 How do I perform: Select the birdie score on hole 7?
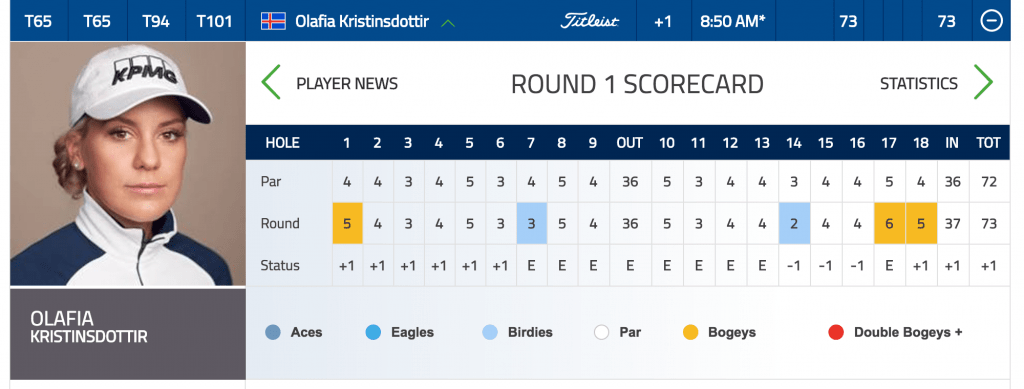click(532, 223)
